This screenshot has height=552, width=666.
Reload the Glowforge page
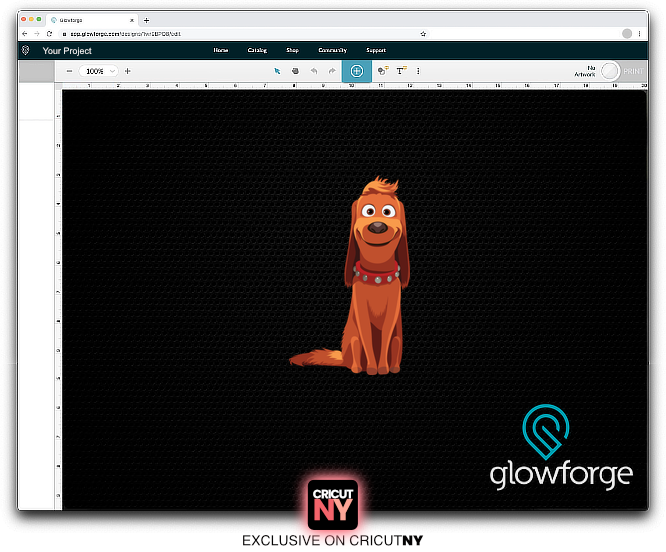tap(49, 34)
